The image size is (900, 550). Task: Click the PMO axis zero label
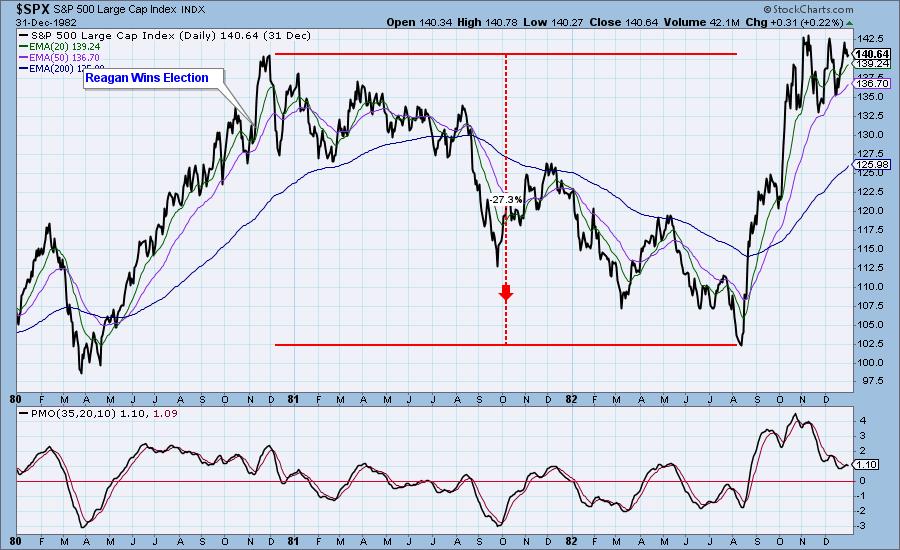(862, 481)
